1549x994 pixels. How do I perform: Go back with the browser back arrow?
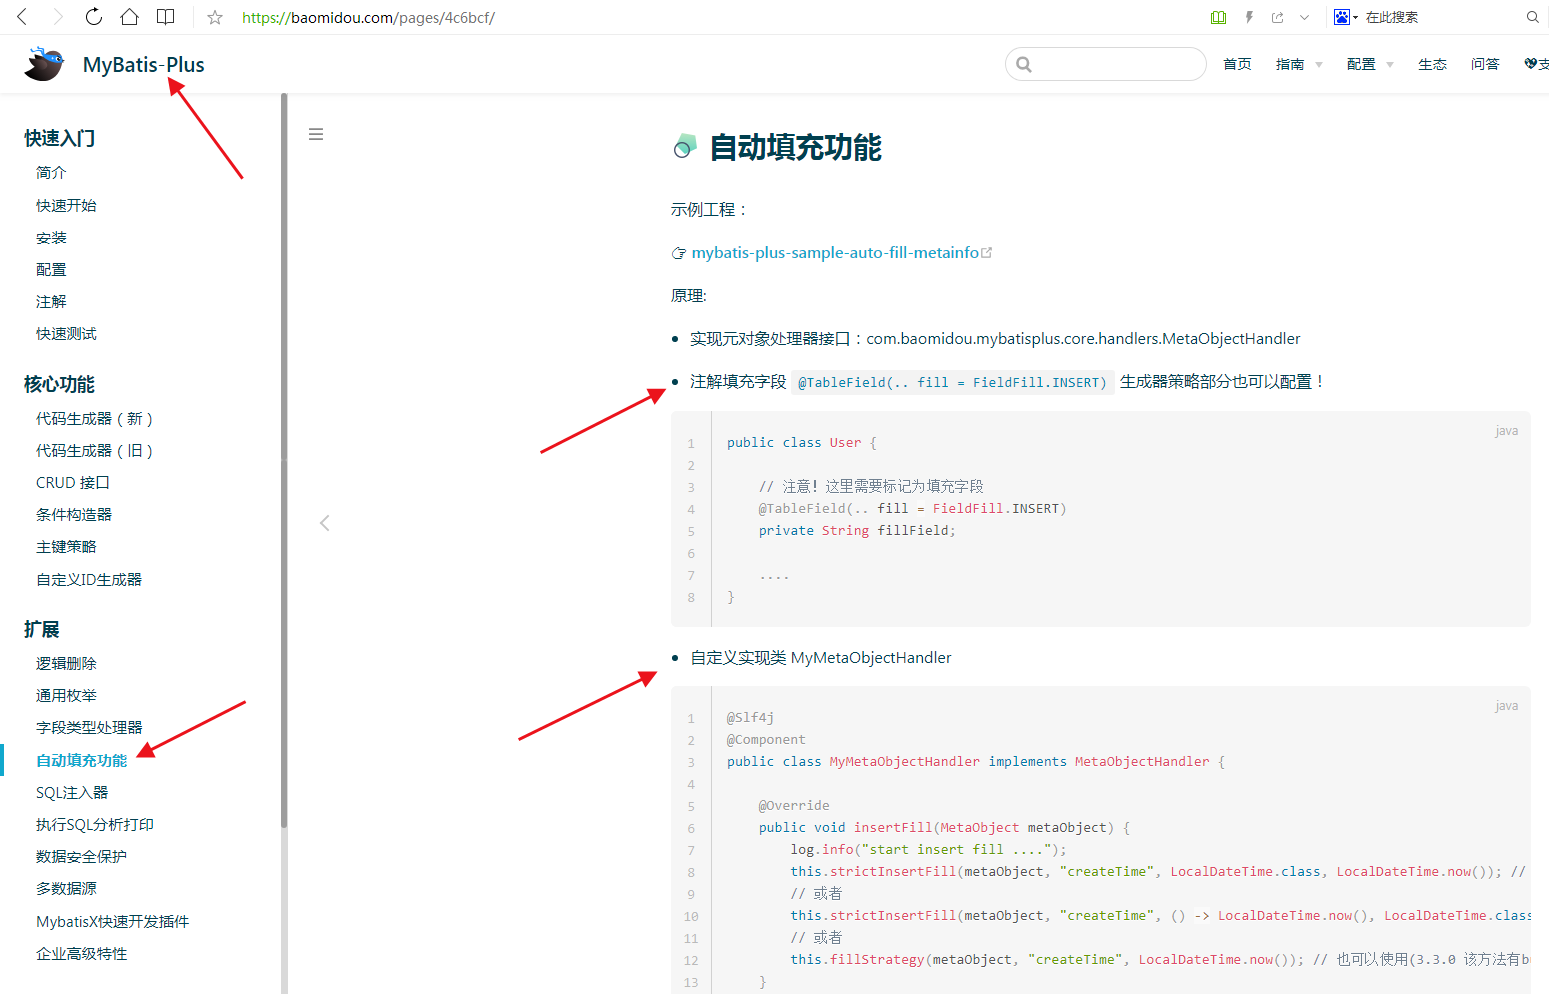click(x=22, y=17)
